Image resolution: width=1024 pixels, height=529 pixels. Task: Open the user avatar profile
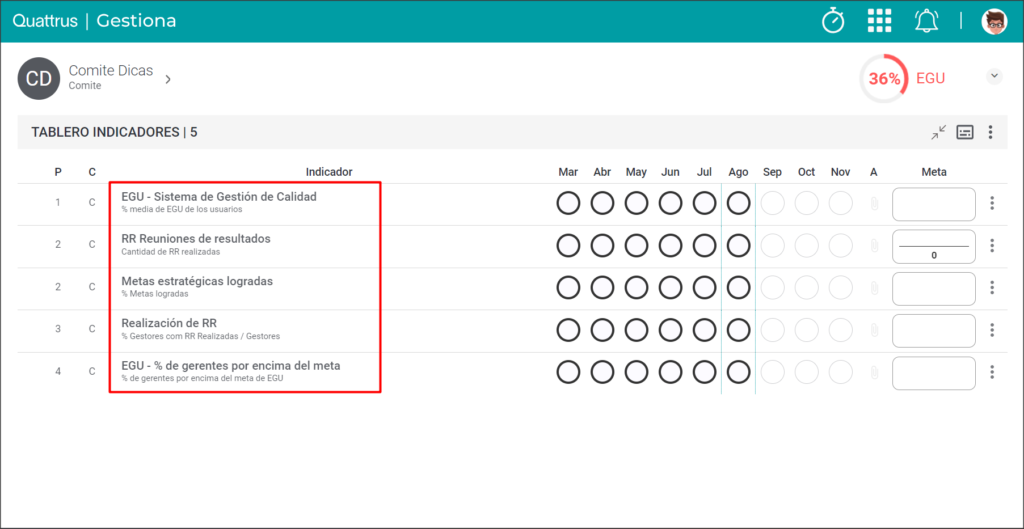994,21
